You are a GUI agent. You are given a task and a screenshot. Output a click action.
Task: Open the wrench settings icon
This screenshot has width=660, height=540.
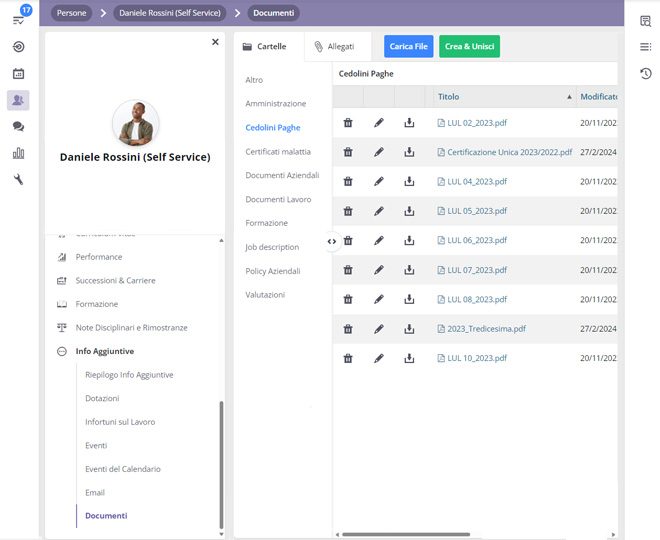pyautogui.click(x=18, y=180)
